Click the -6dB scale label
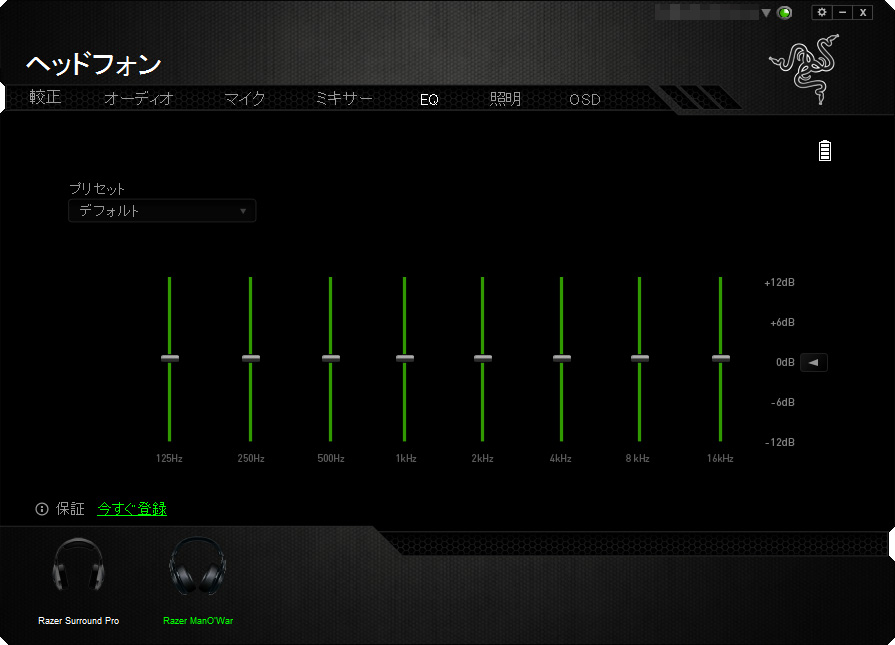Viewport: 895px width, 645px height. (783, 402)
